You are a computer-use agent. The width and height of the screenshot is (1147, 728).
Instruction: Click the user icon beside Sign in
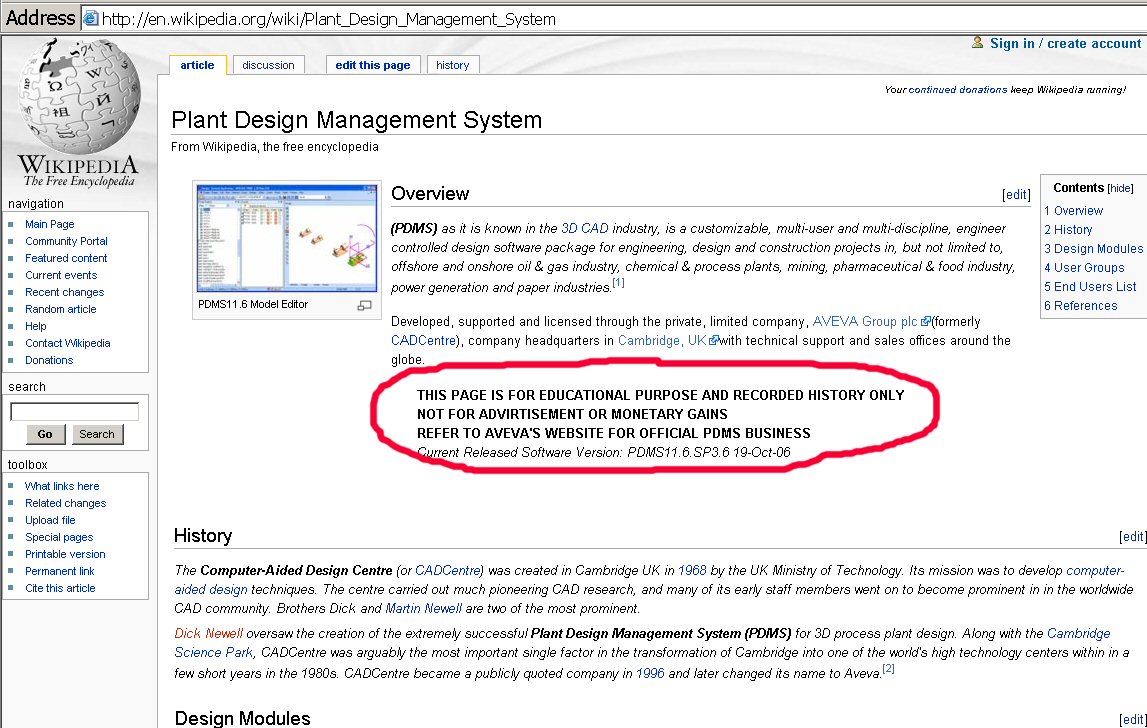point(977,42)
